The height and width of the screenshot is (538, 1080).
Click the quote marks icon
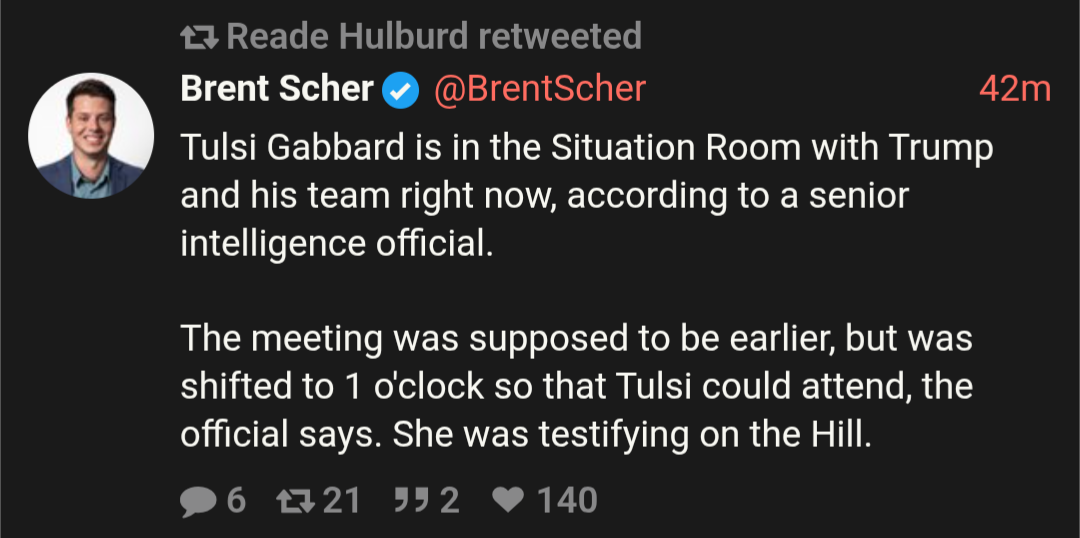click(x=412, y=499)
